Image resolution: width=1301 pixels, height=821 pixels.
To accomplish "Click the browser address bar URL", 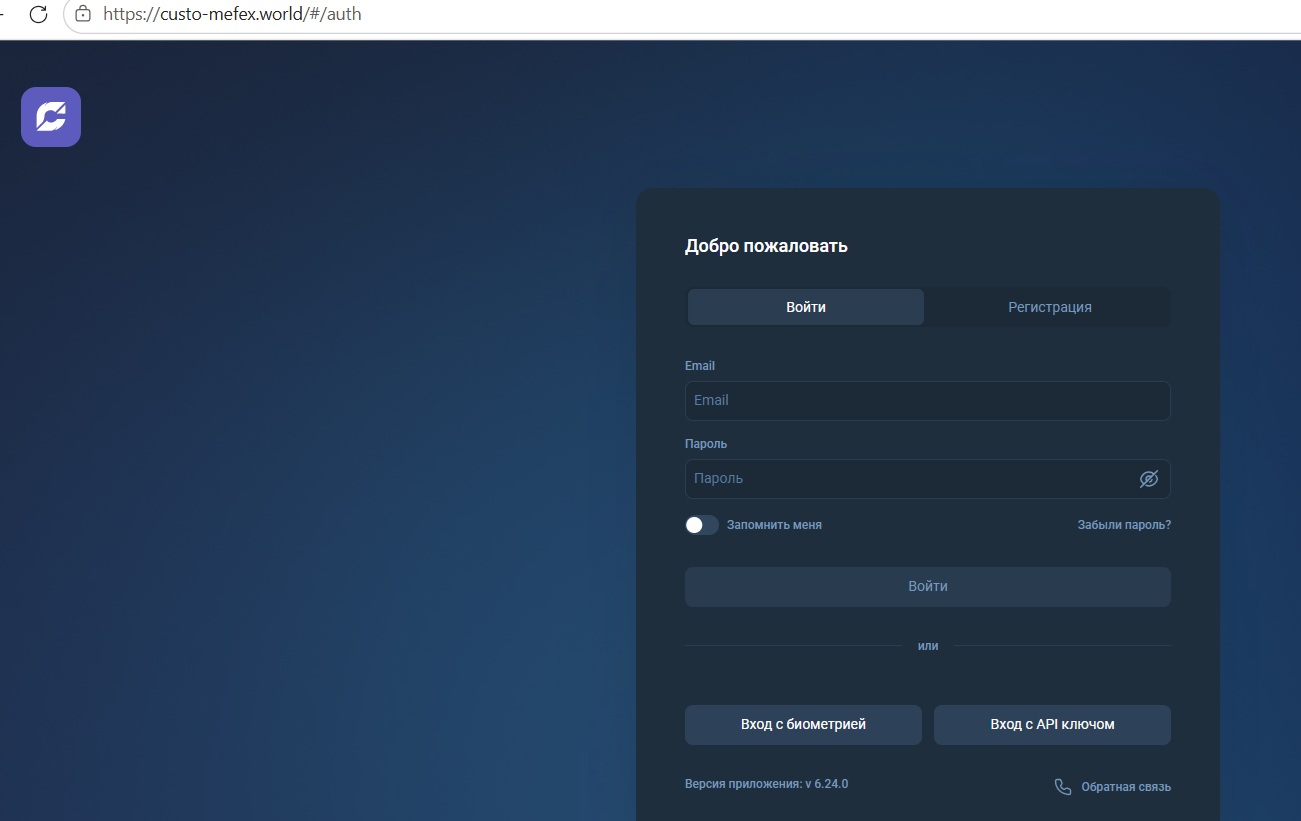I will pyautogui.click(x=232, y=14).
